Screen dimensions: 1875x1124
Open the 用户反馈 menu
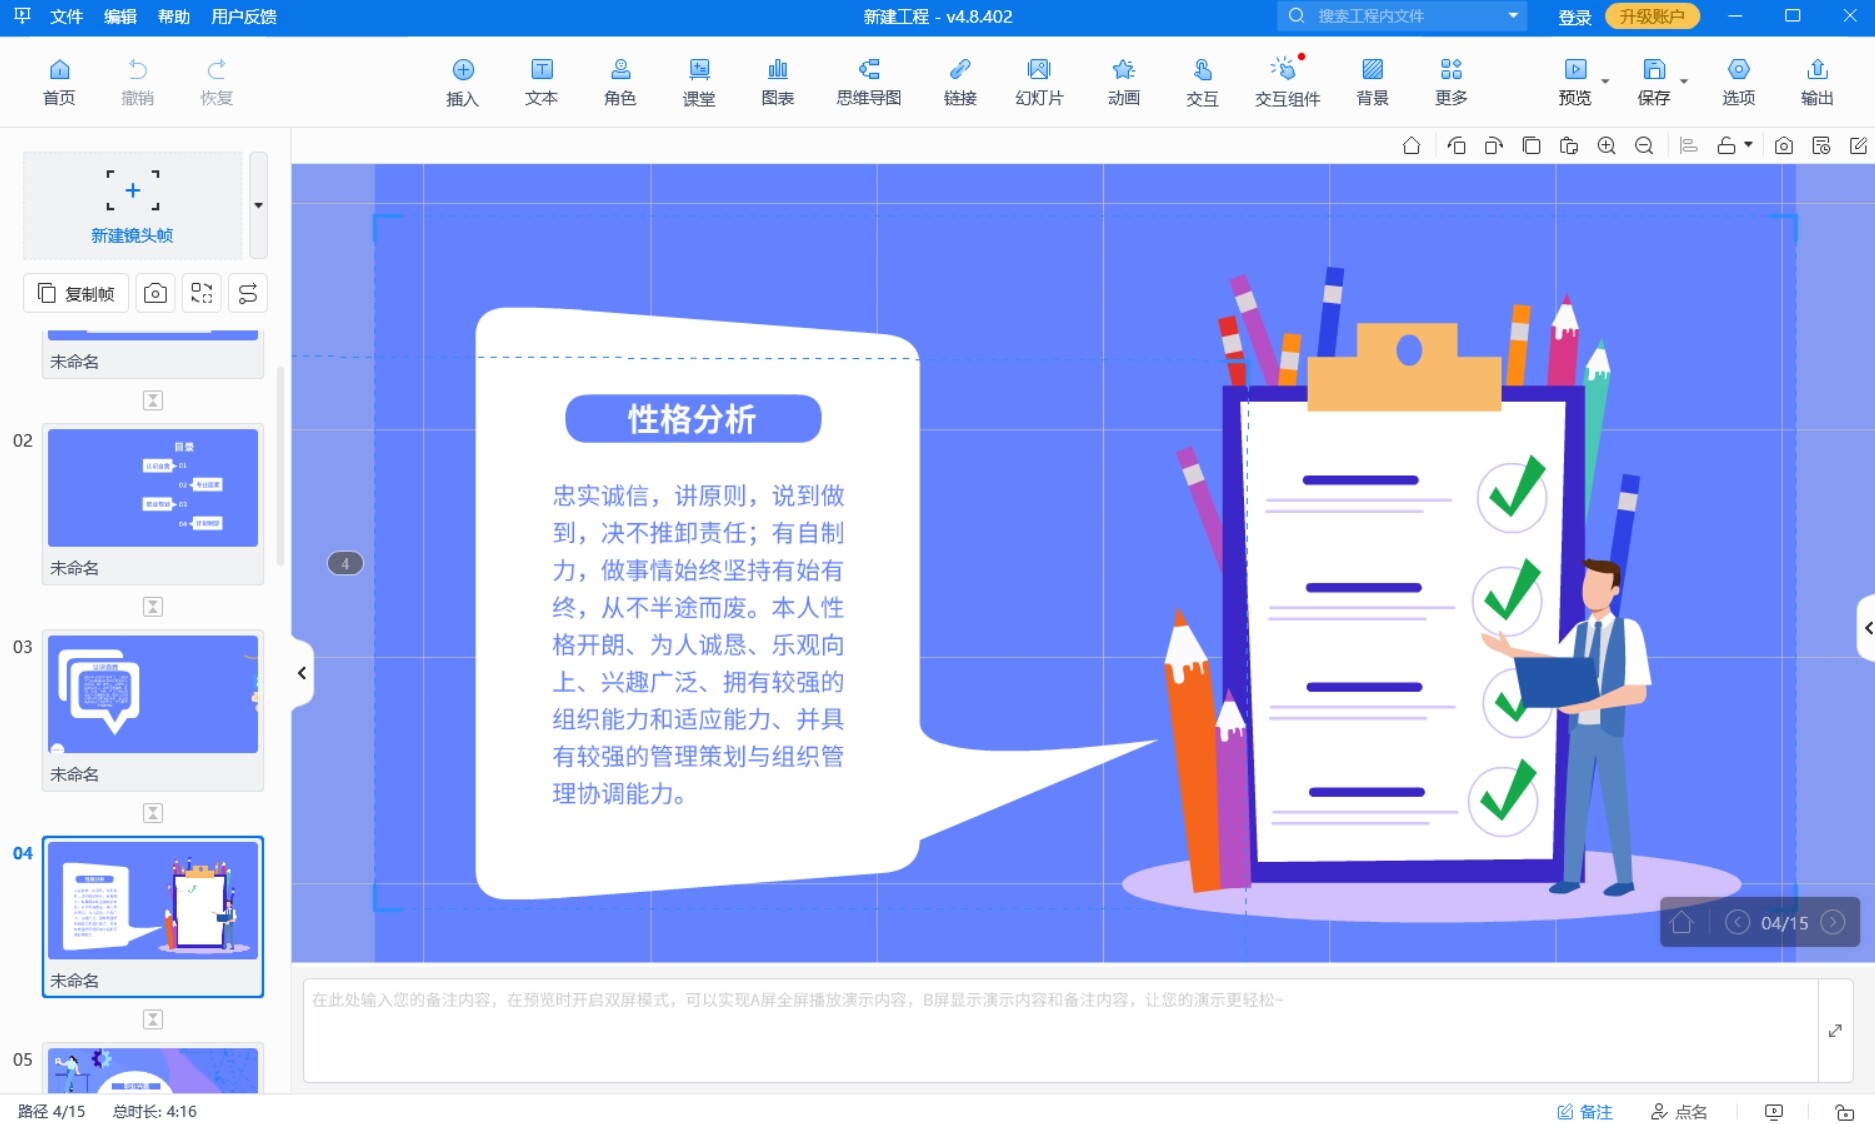pyautogui.click(x=244, y=16)
